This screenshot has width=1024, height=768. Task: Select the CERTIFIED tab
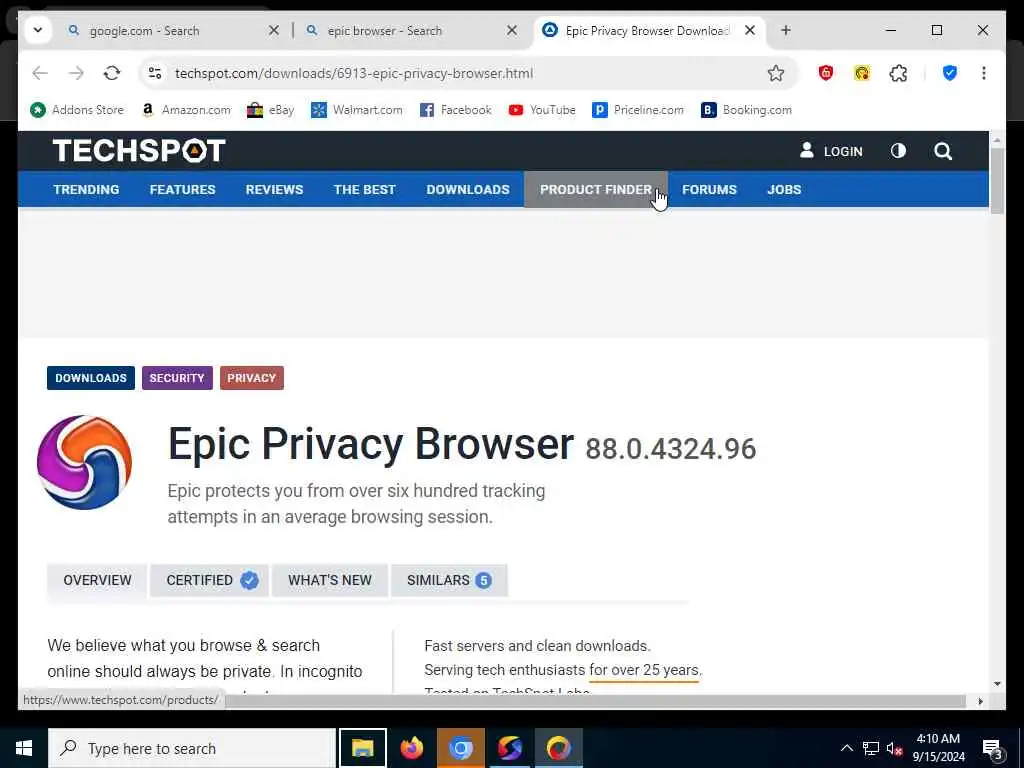pos(210,580)
